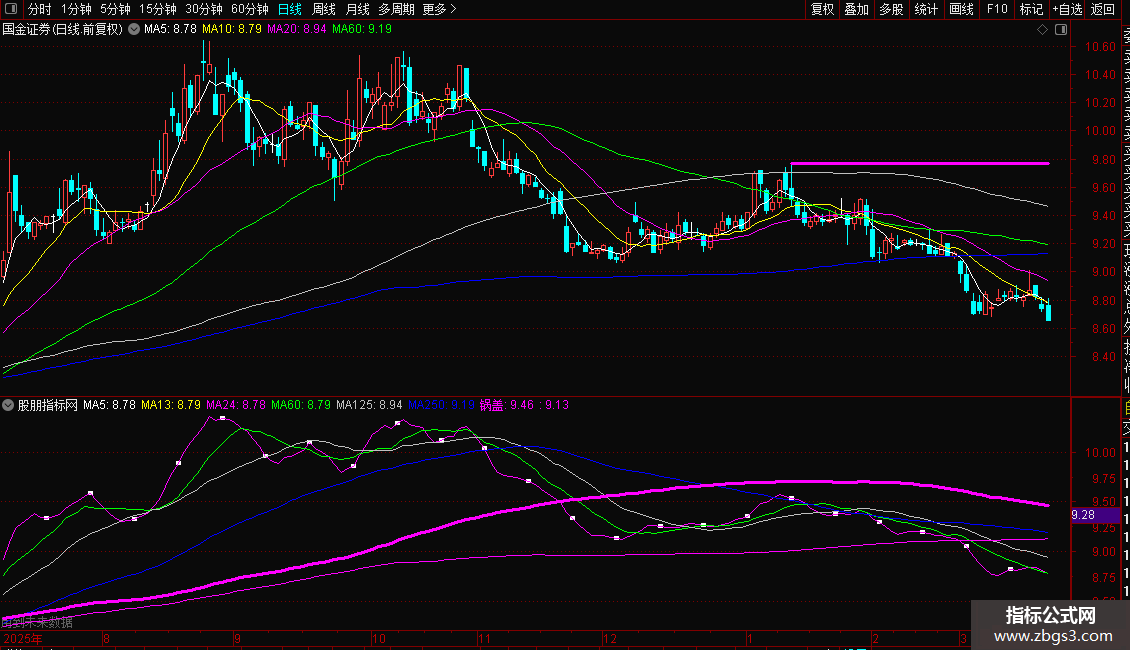Activate the 画线 drawing tool

click(x=961, y=9)
